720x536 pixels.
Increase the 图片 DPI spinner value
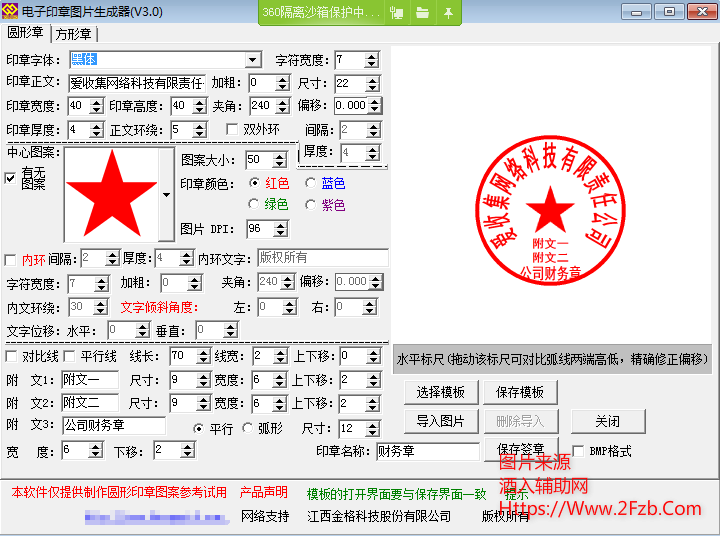(282, 224)
